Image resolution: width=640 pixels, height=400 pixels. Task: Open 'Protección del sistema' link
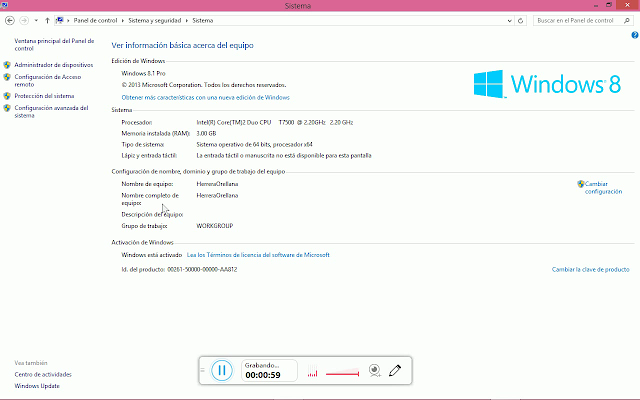(44, 96)
